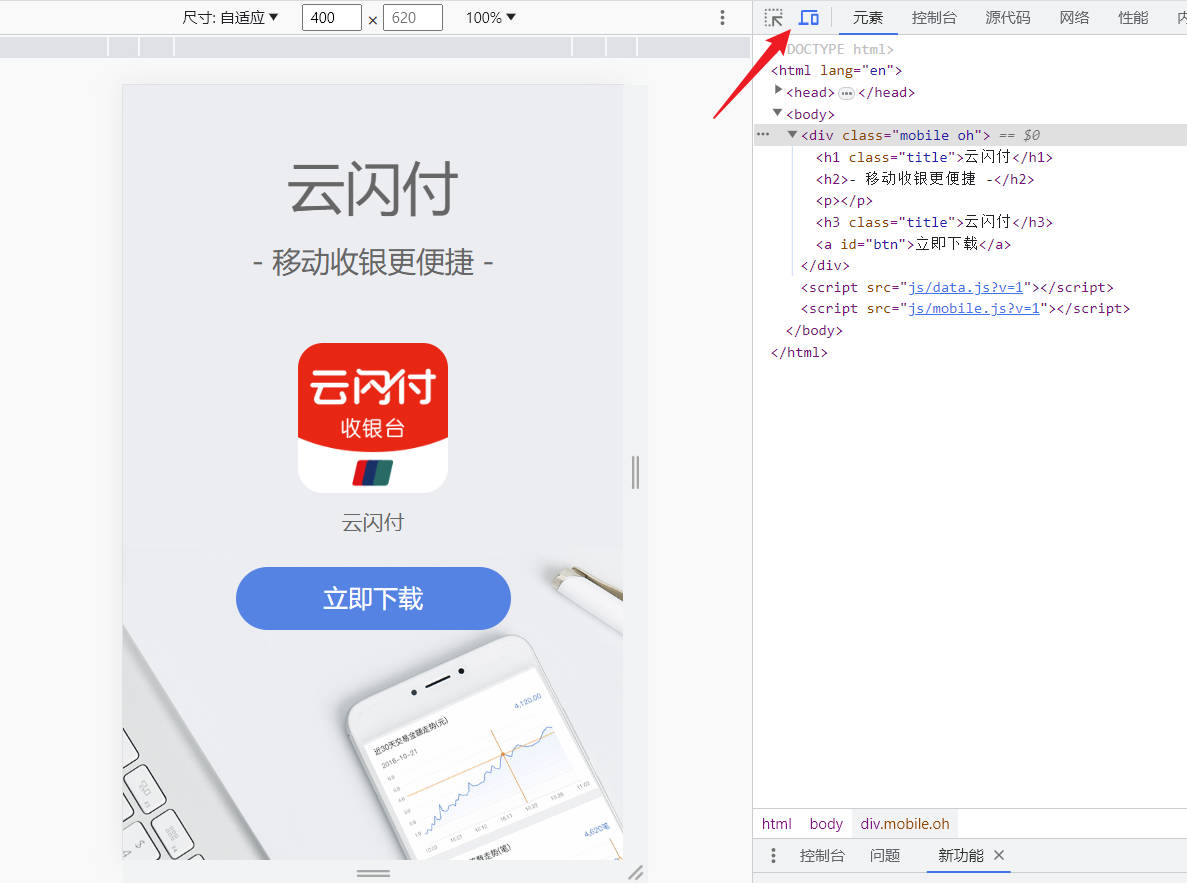
Task: Click the width input showing 400
Action: [x=331, y=17]
